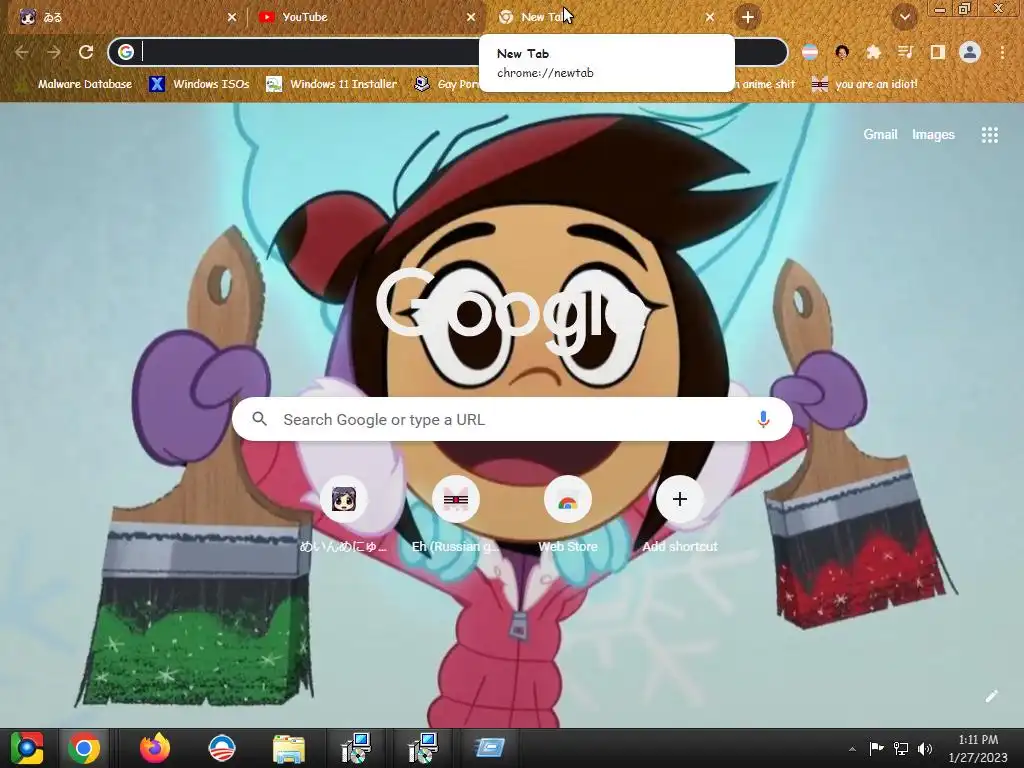Open the 'Eh (Russian g...' shortcut tile
This screenshot has width=1024, height=768.
click(456, 516)
